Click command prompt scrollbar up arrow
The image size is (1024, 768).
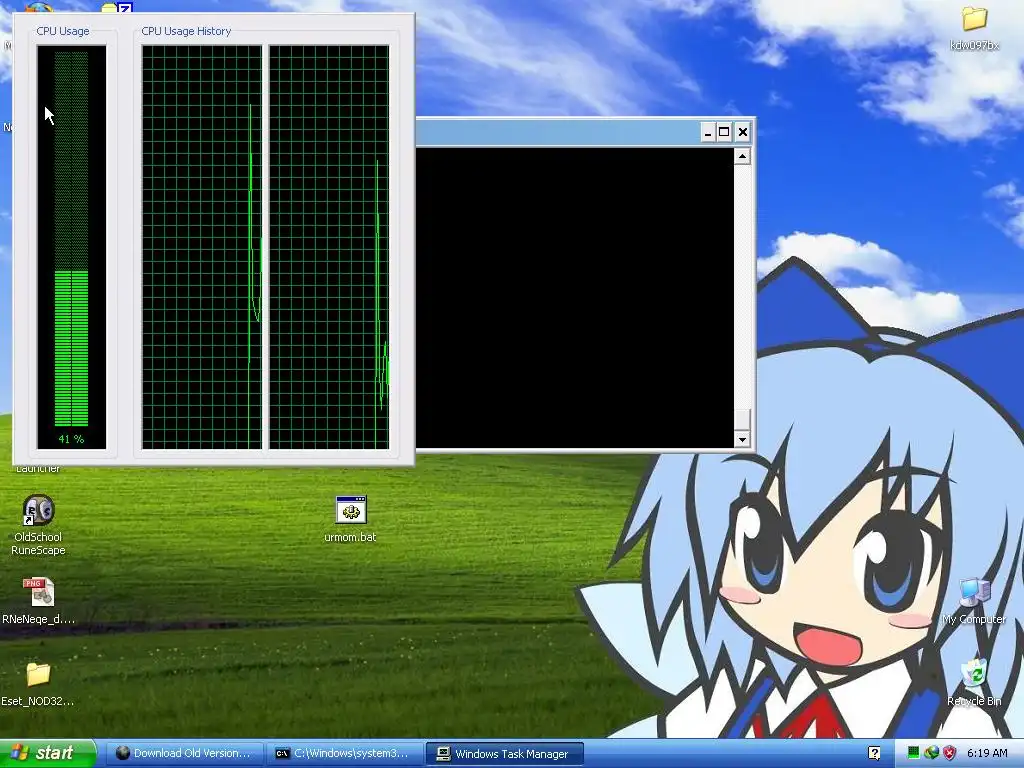pyautogui.click(x=742, y=156)
